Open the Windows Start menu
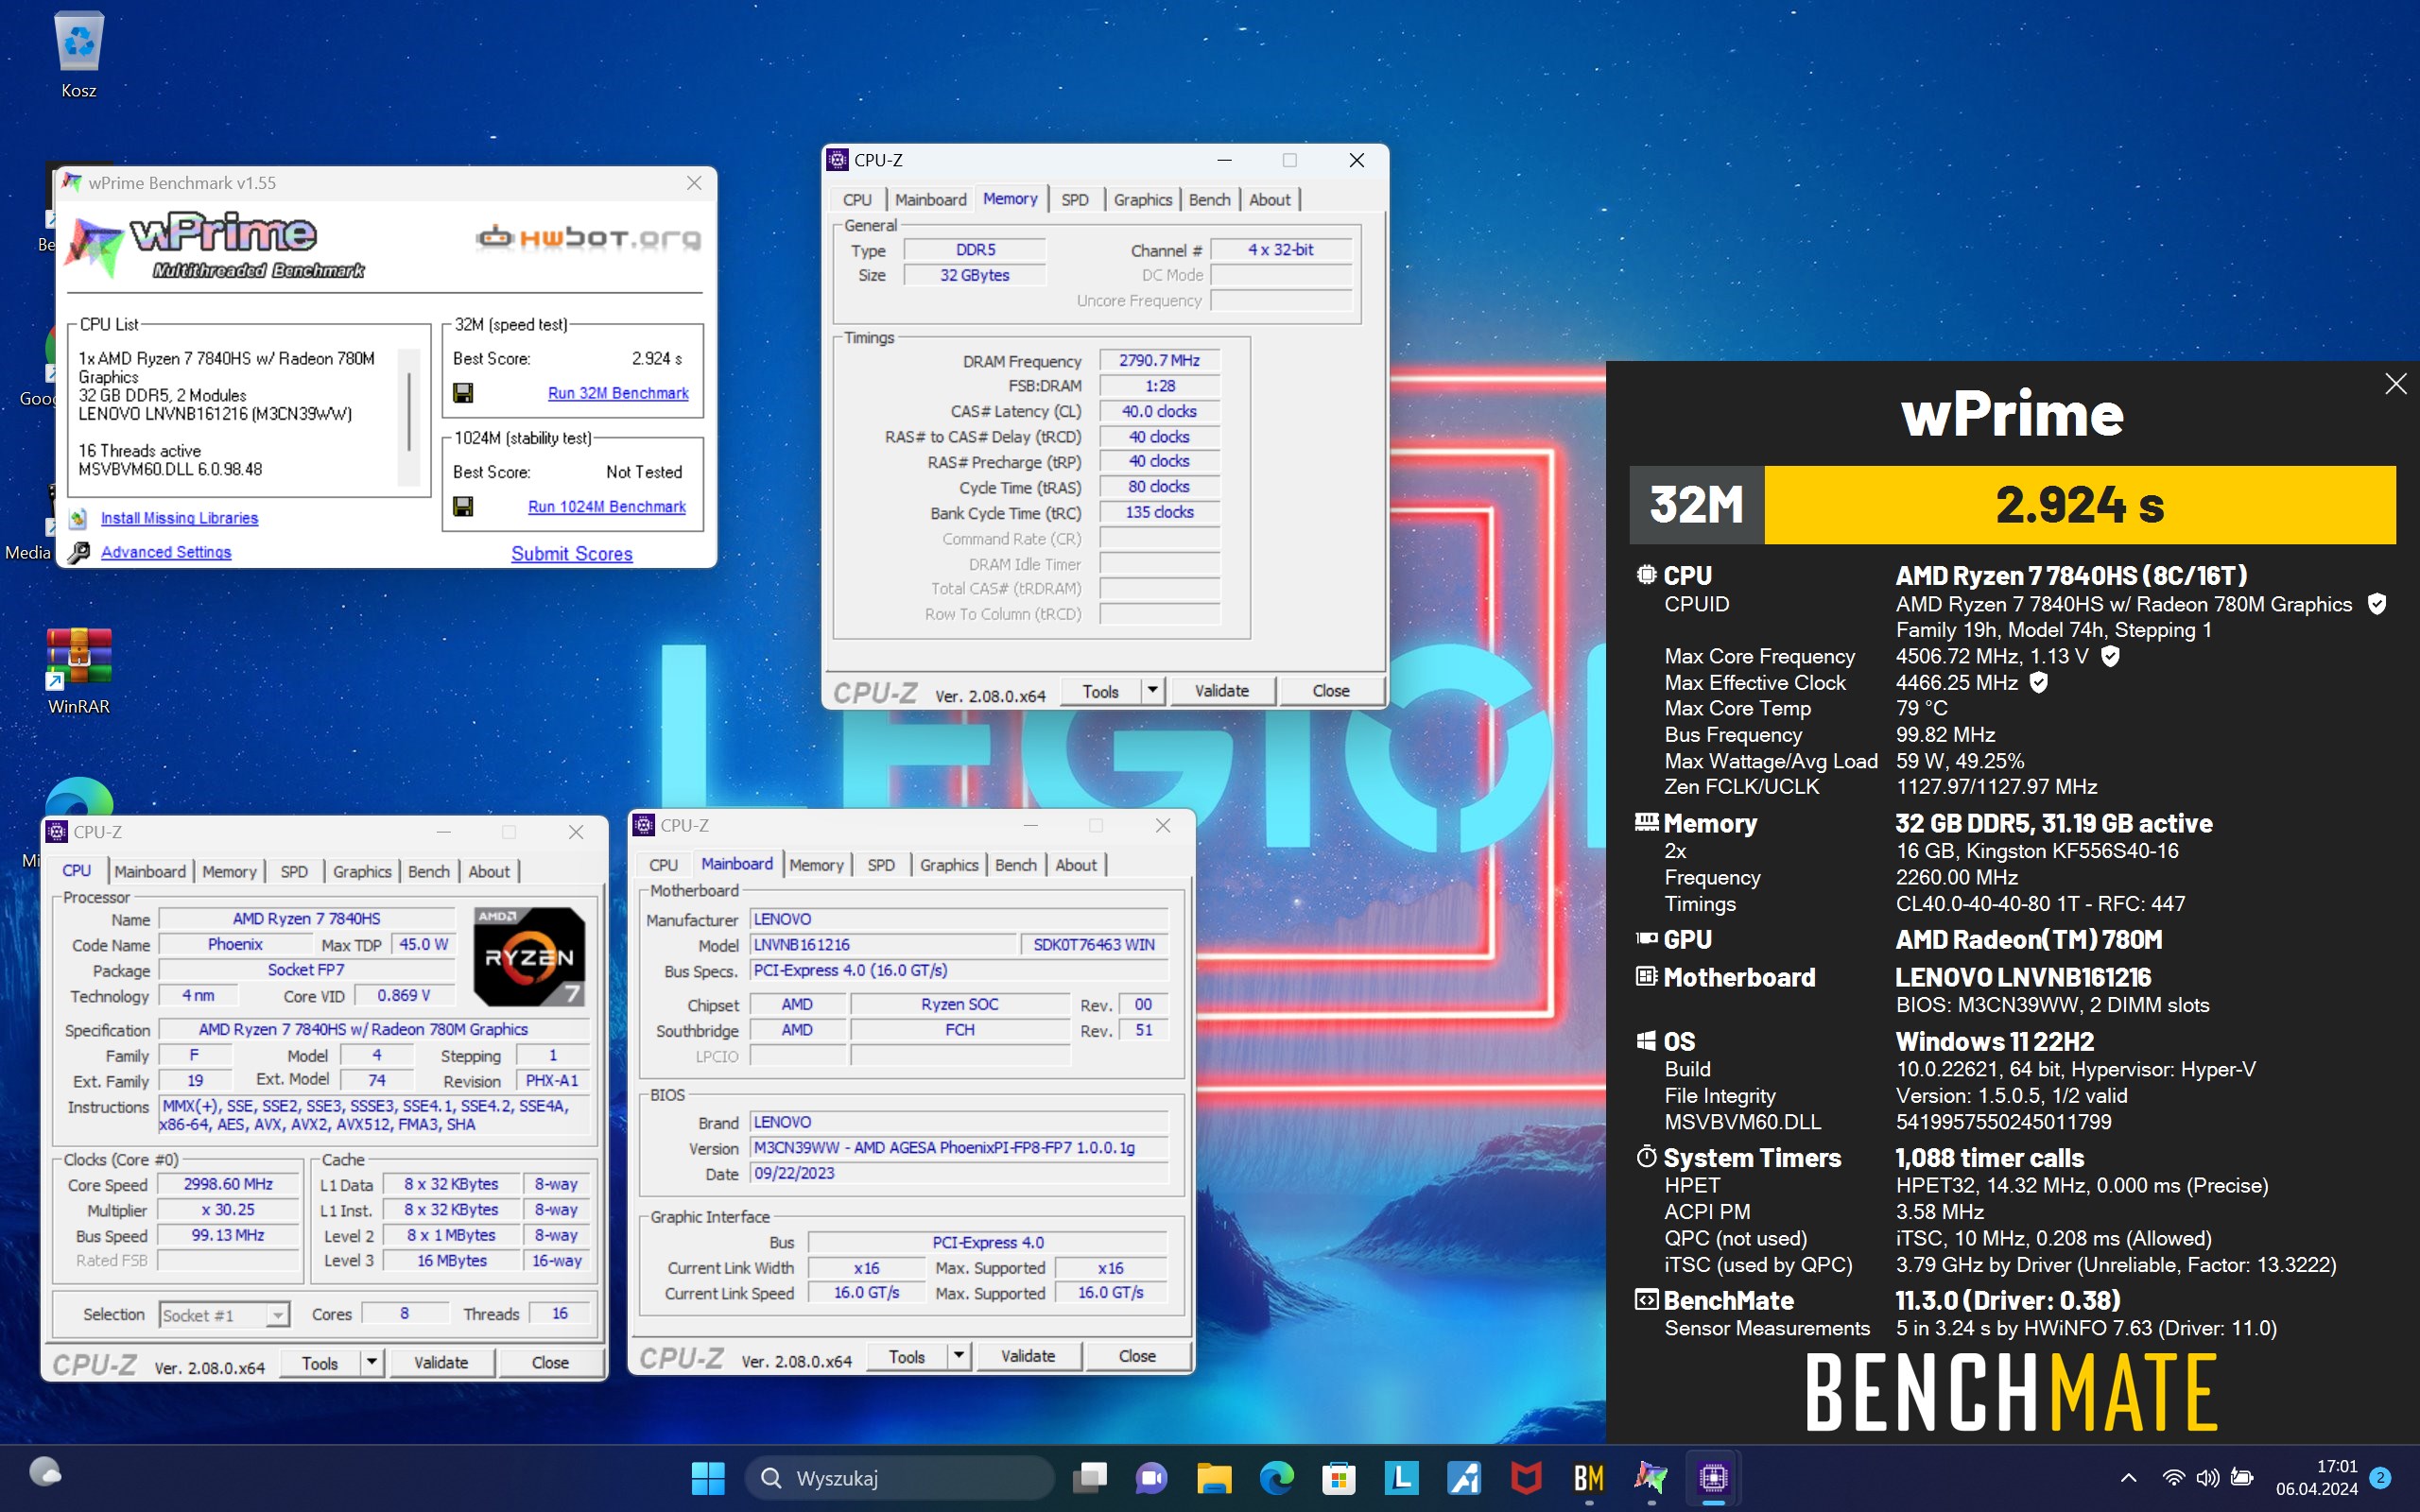The height and width of the screenshot is (1512, 2420). [x=708, y=1478]
